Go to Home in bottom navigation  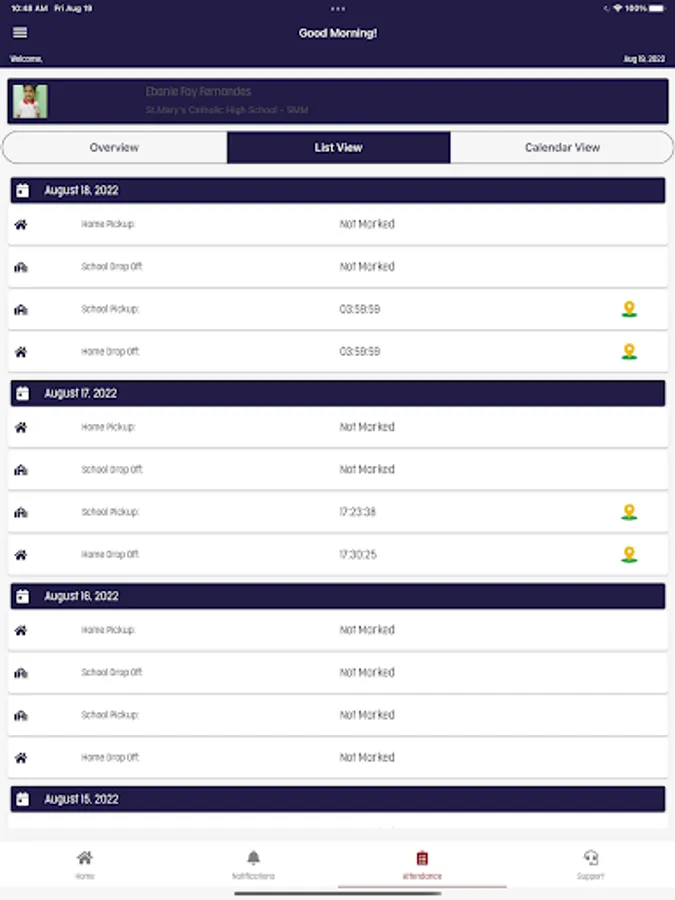click(x=85, y=862)
